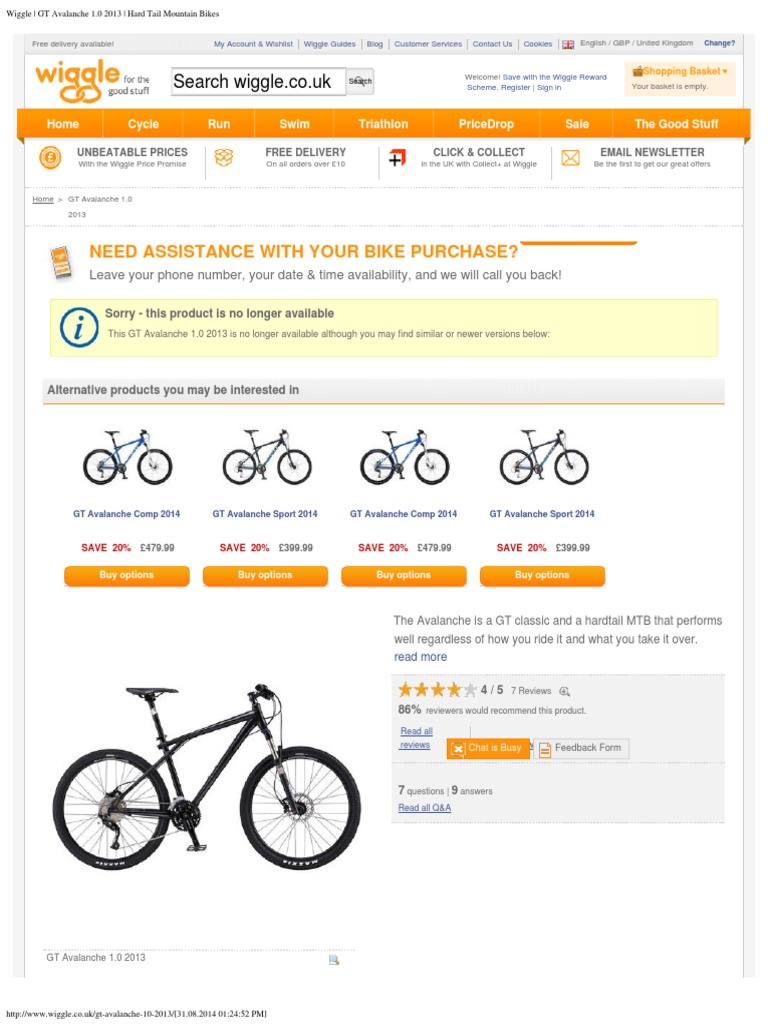
Task: Click the enlarge image icon under the bike
Action: (x=334, y=960)
